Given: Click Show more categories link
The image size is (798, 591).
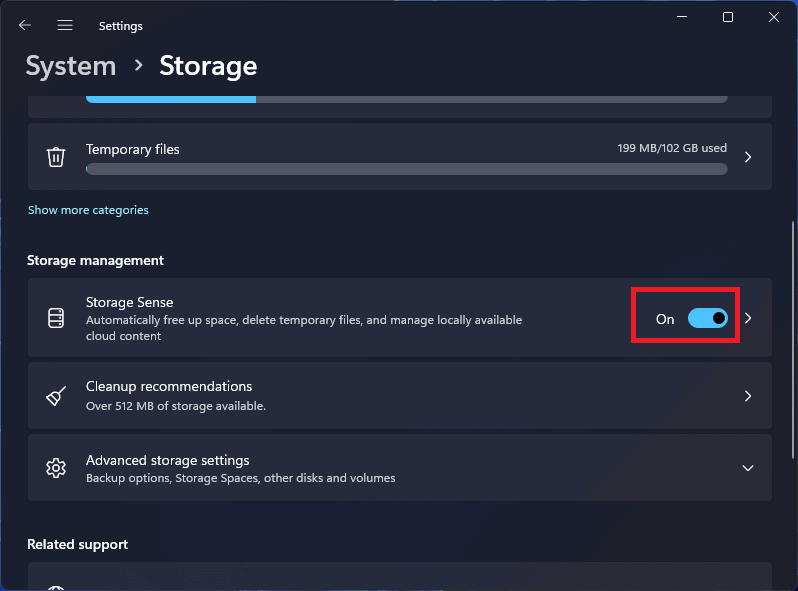Looking at the screenshot, I should pyautogui.click(x=88, y=210).
